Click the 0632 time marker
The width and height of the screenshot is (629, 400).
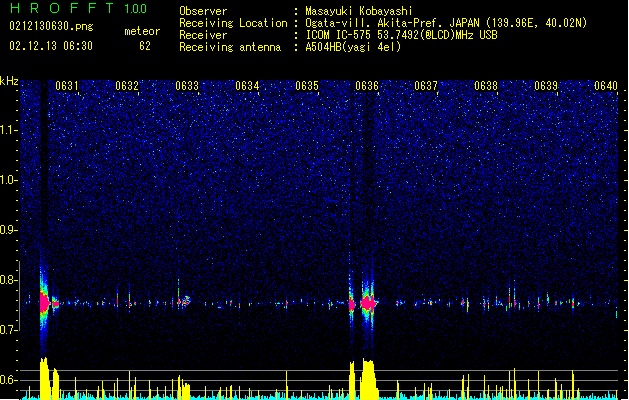pos(127,86)
